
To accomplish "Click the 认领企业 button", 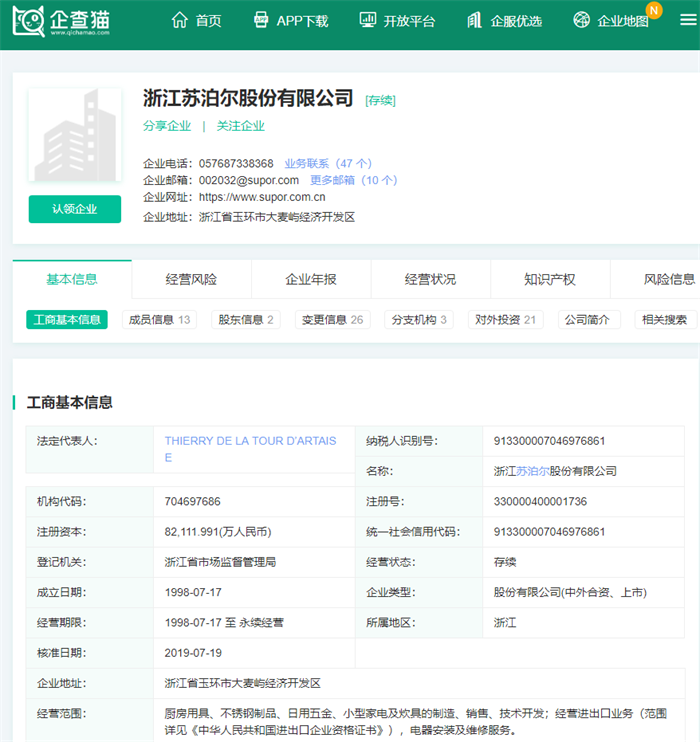I will click(x=75, y=209).
